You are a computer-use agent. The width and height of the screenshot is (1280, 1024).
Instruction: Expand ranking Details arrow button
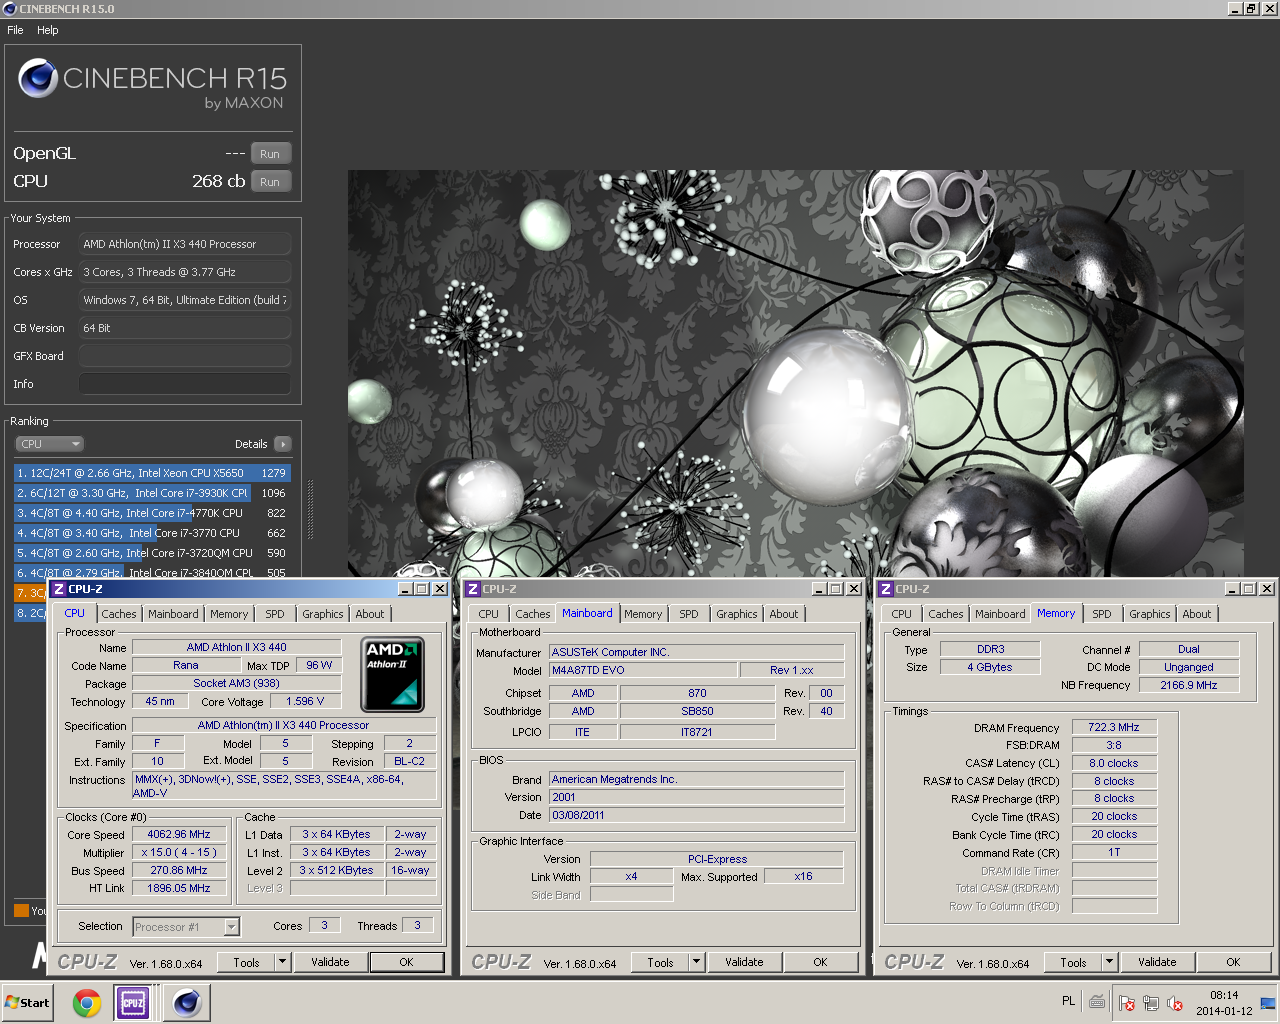[x=283, y=444]
